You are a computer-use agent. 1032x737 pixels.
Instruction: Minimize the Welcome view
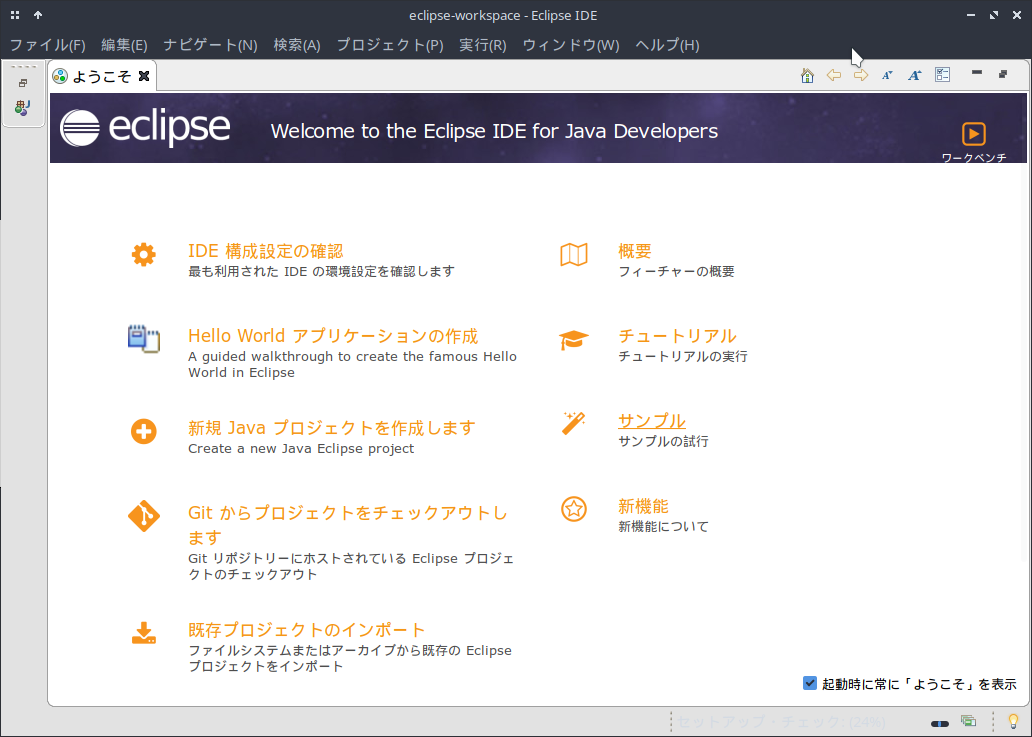point(977,72)
